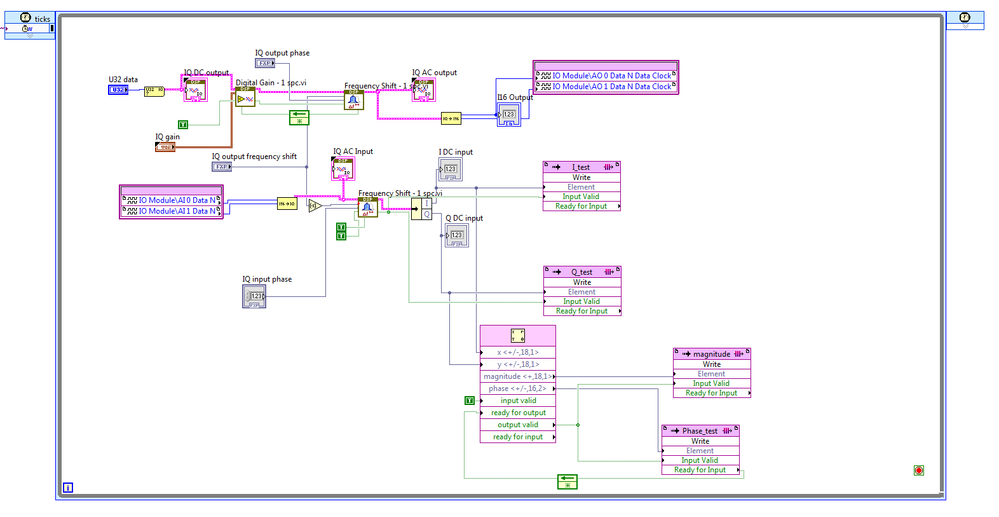Select IQ output frequency shift FXP terminal

(x=222, y=166)
